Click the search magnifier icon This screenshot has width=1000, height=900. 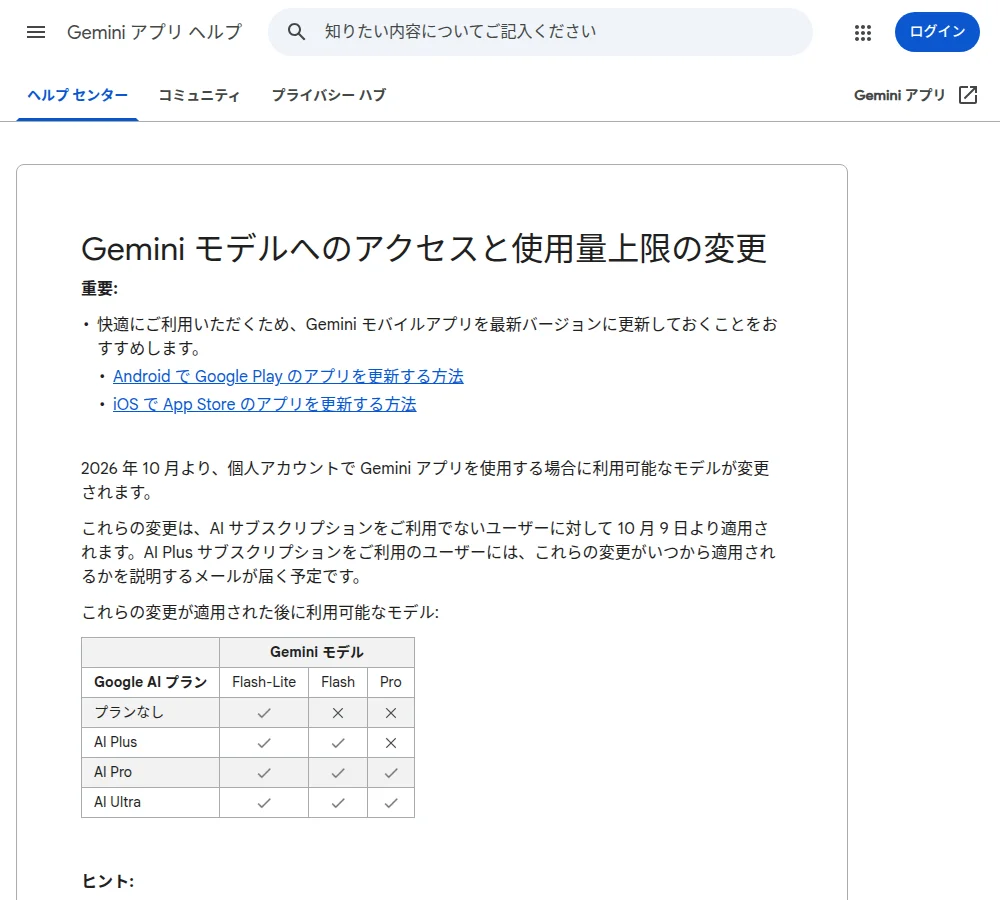pos(296,31)
